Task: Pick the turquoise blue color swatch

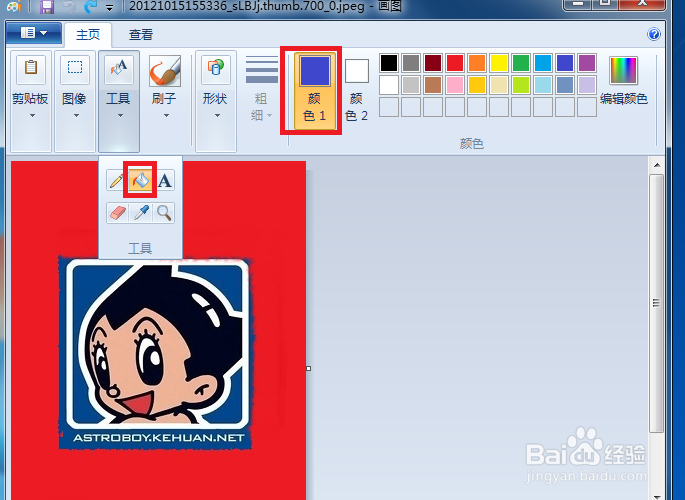Action: (543, 63)
